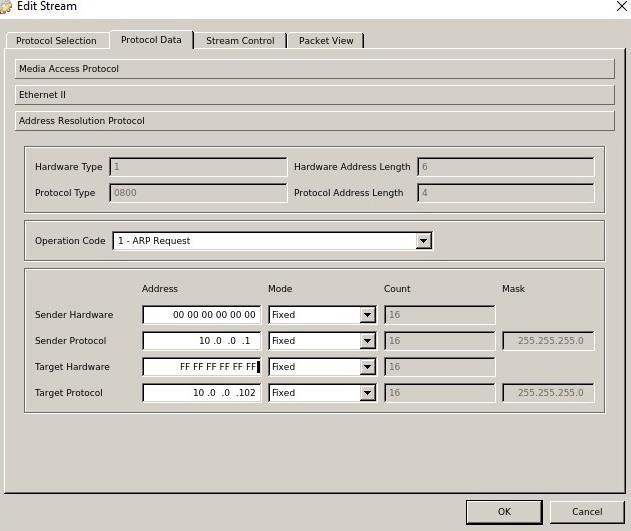Click the Address column header
Image resolution: width=631 pixels, height=531 pixels.
[160, 289]
